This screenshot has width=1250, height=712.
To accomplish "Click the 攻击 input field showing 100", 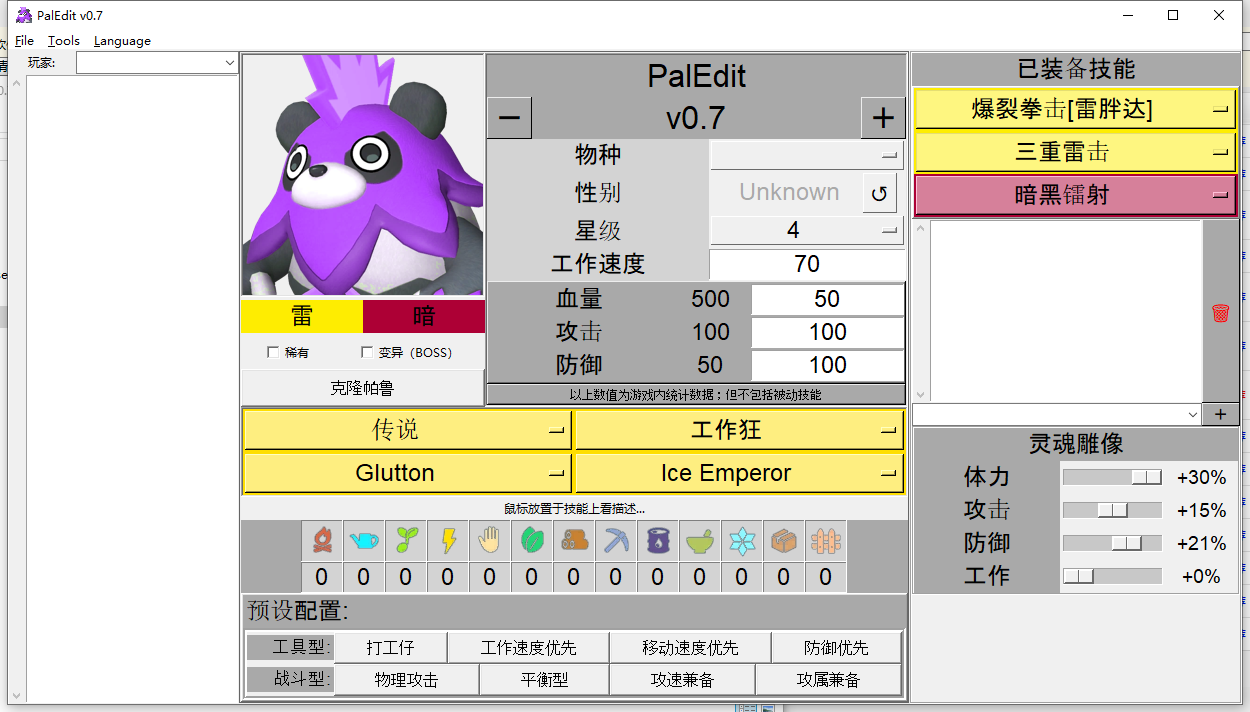I will (x=827, y=332).
